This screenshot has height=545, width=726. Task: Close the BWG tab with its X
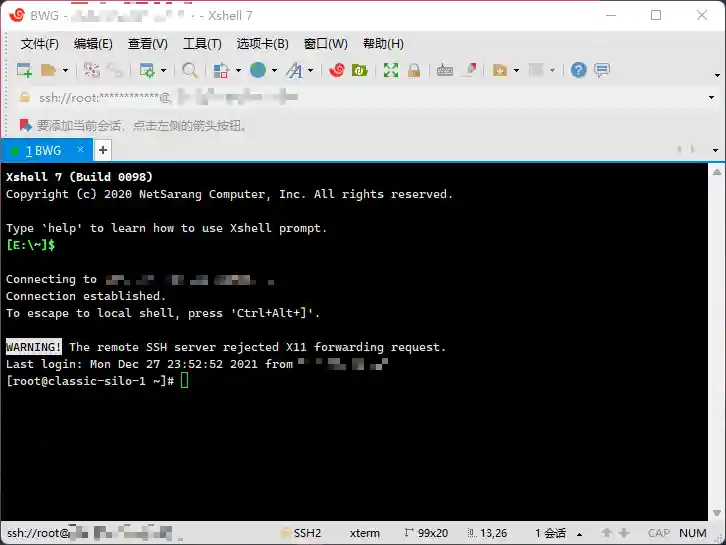tap(81, 149)
